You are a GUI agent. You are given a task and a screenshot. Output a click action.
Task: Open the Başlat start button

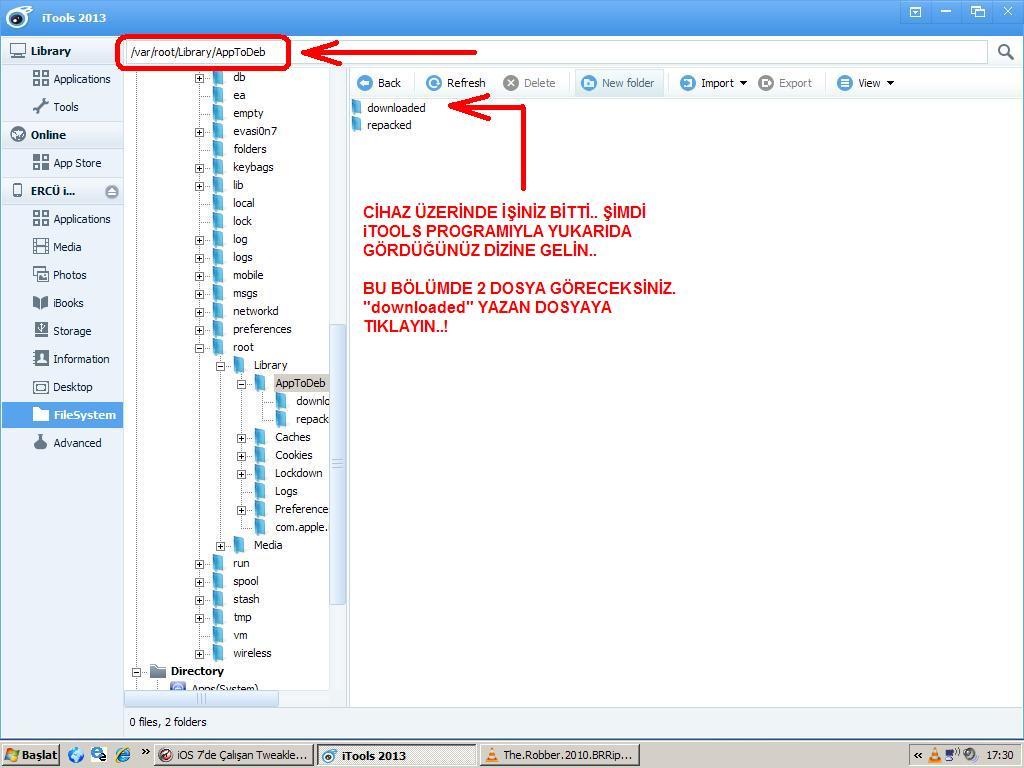(31, 755)
